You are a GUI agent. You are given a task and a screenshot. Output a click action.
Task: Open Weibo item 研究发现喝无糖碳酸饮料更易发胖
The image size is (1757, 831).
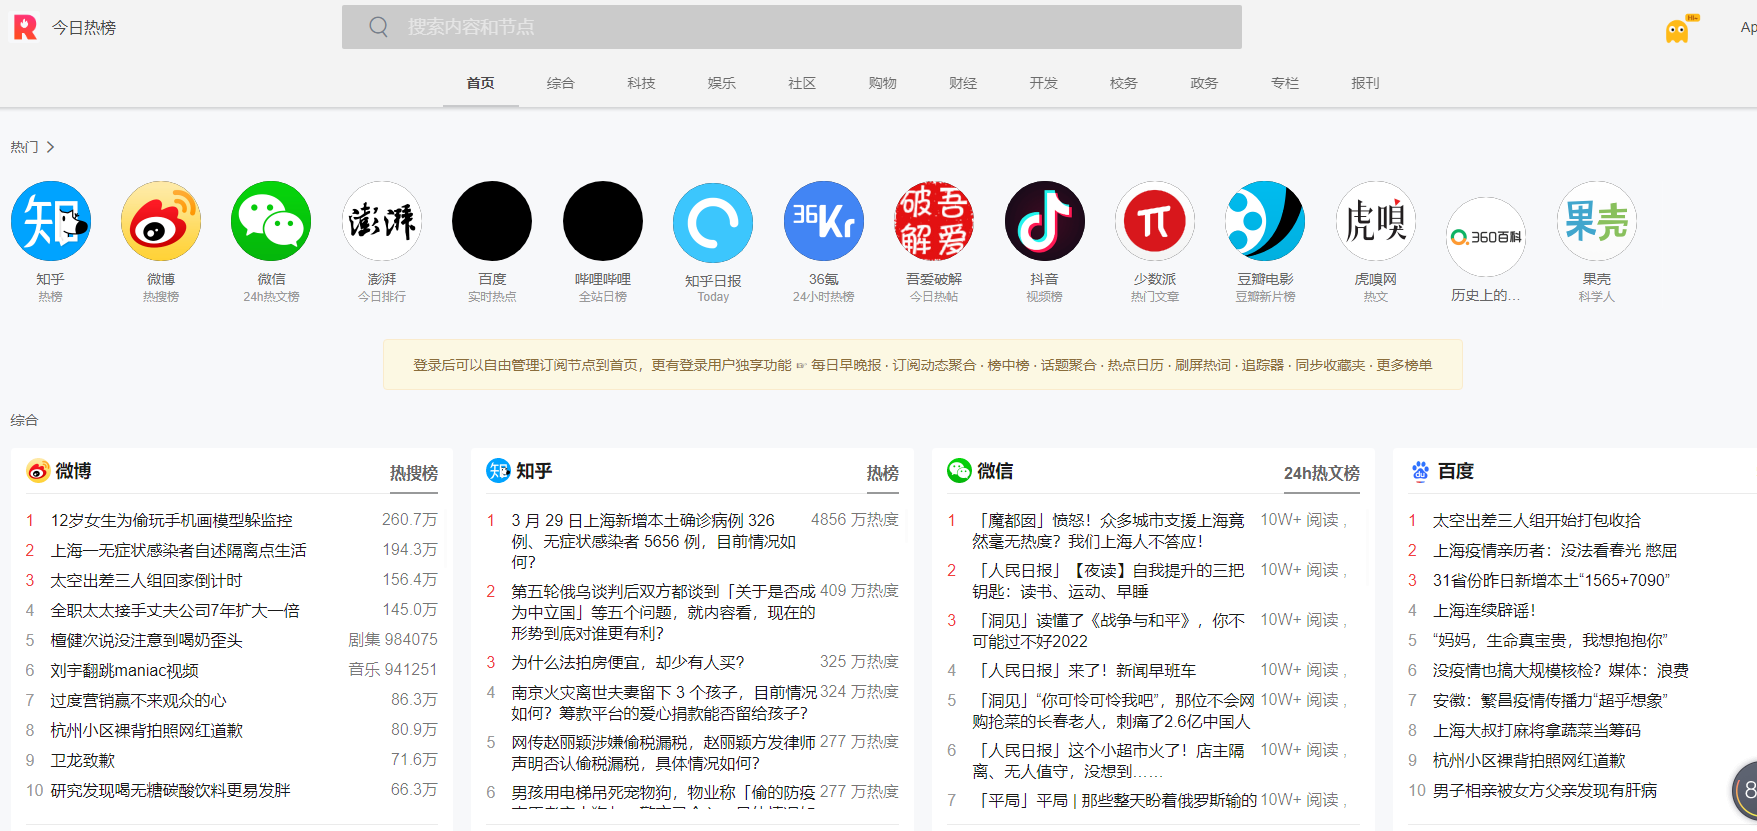pos(171,790)
